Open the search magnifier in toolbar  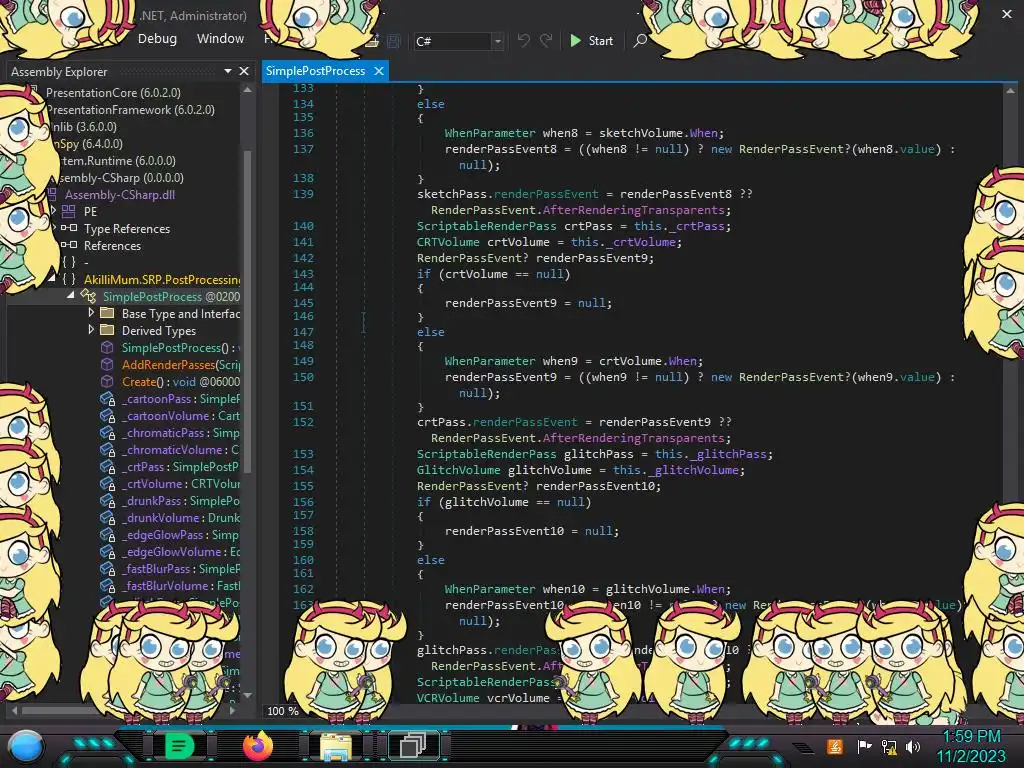[x=640, y=40]
